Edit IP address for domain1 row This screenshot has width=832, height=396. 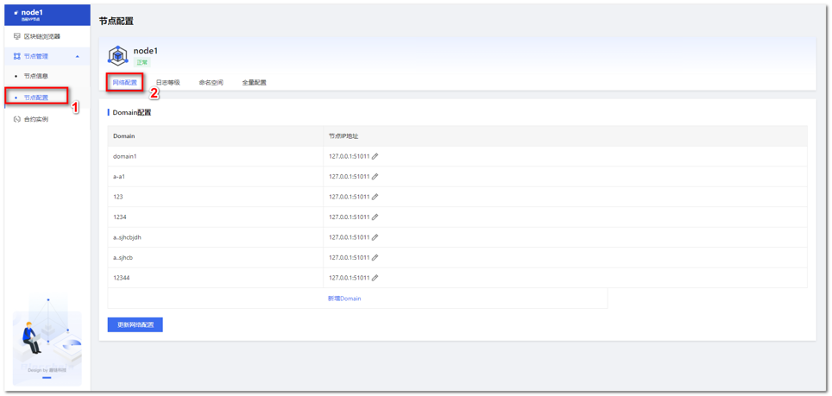375,156
